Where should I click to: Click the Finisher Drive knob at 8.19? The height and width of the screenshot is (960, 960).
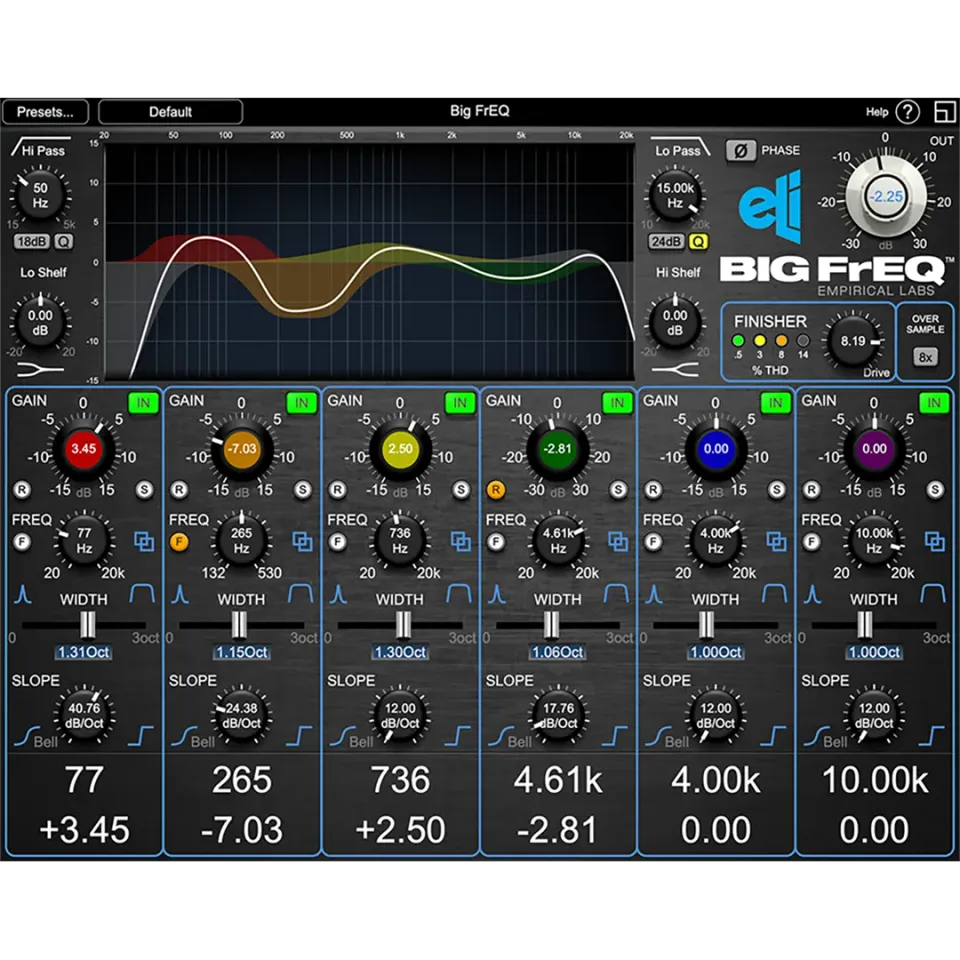click(x=853, y=341)
